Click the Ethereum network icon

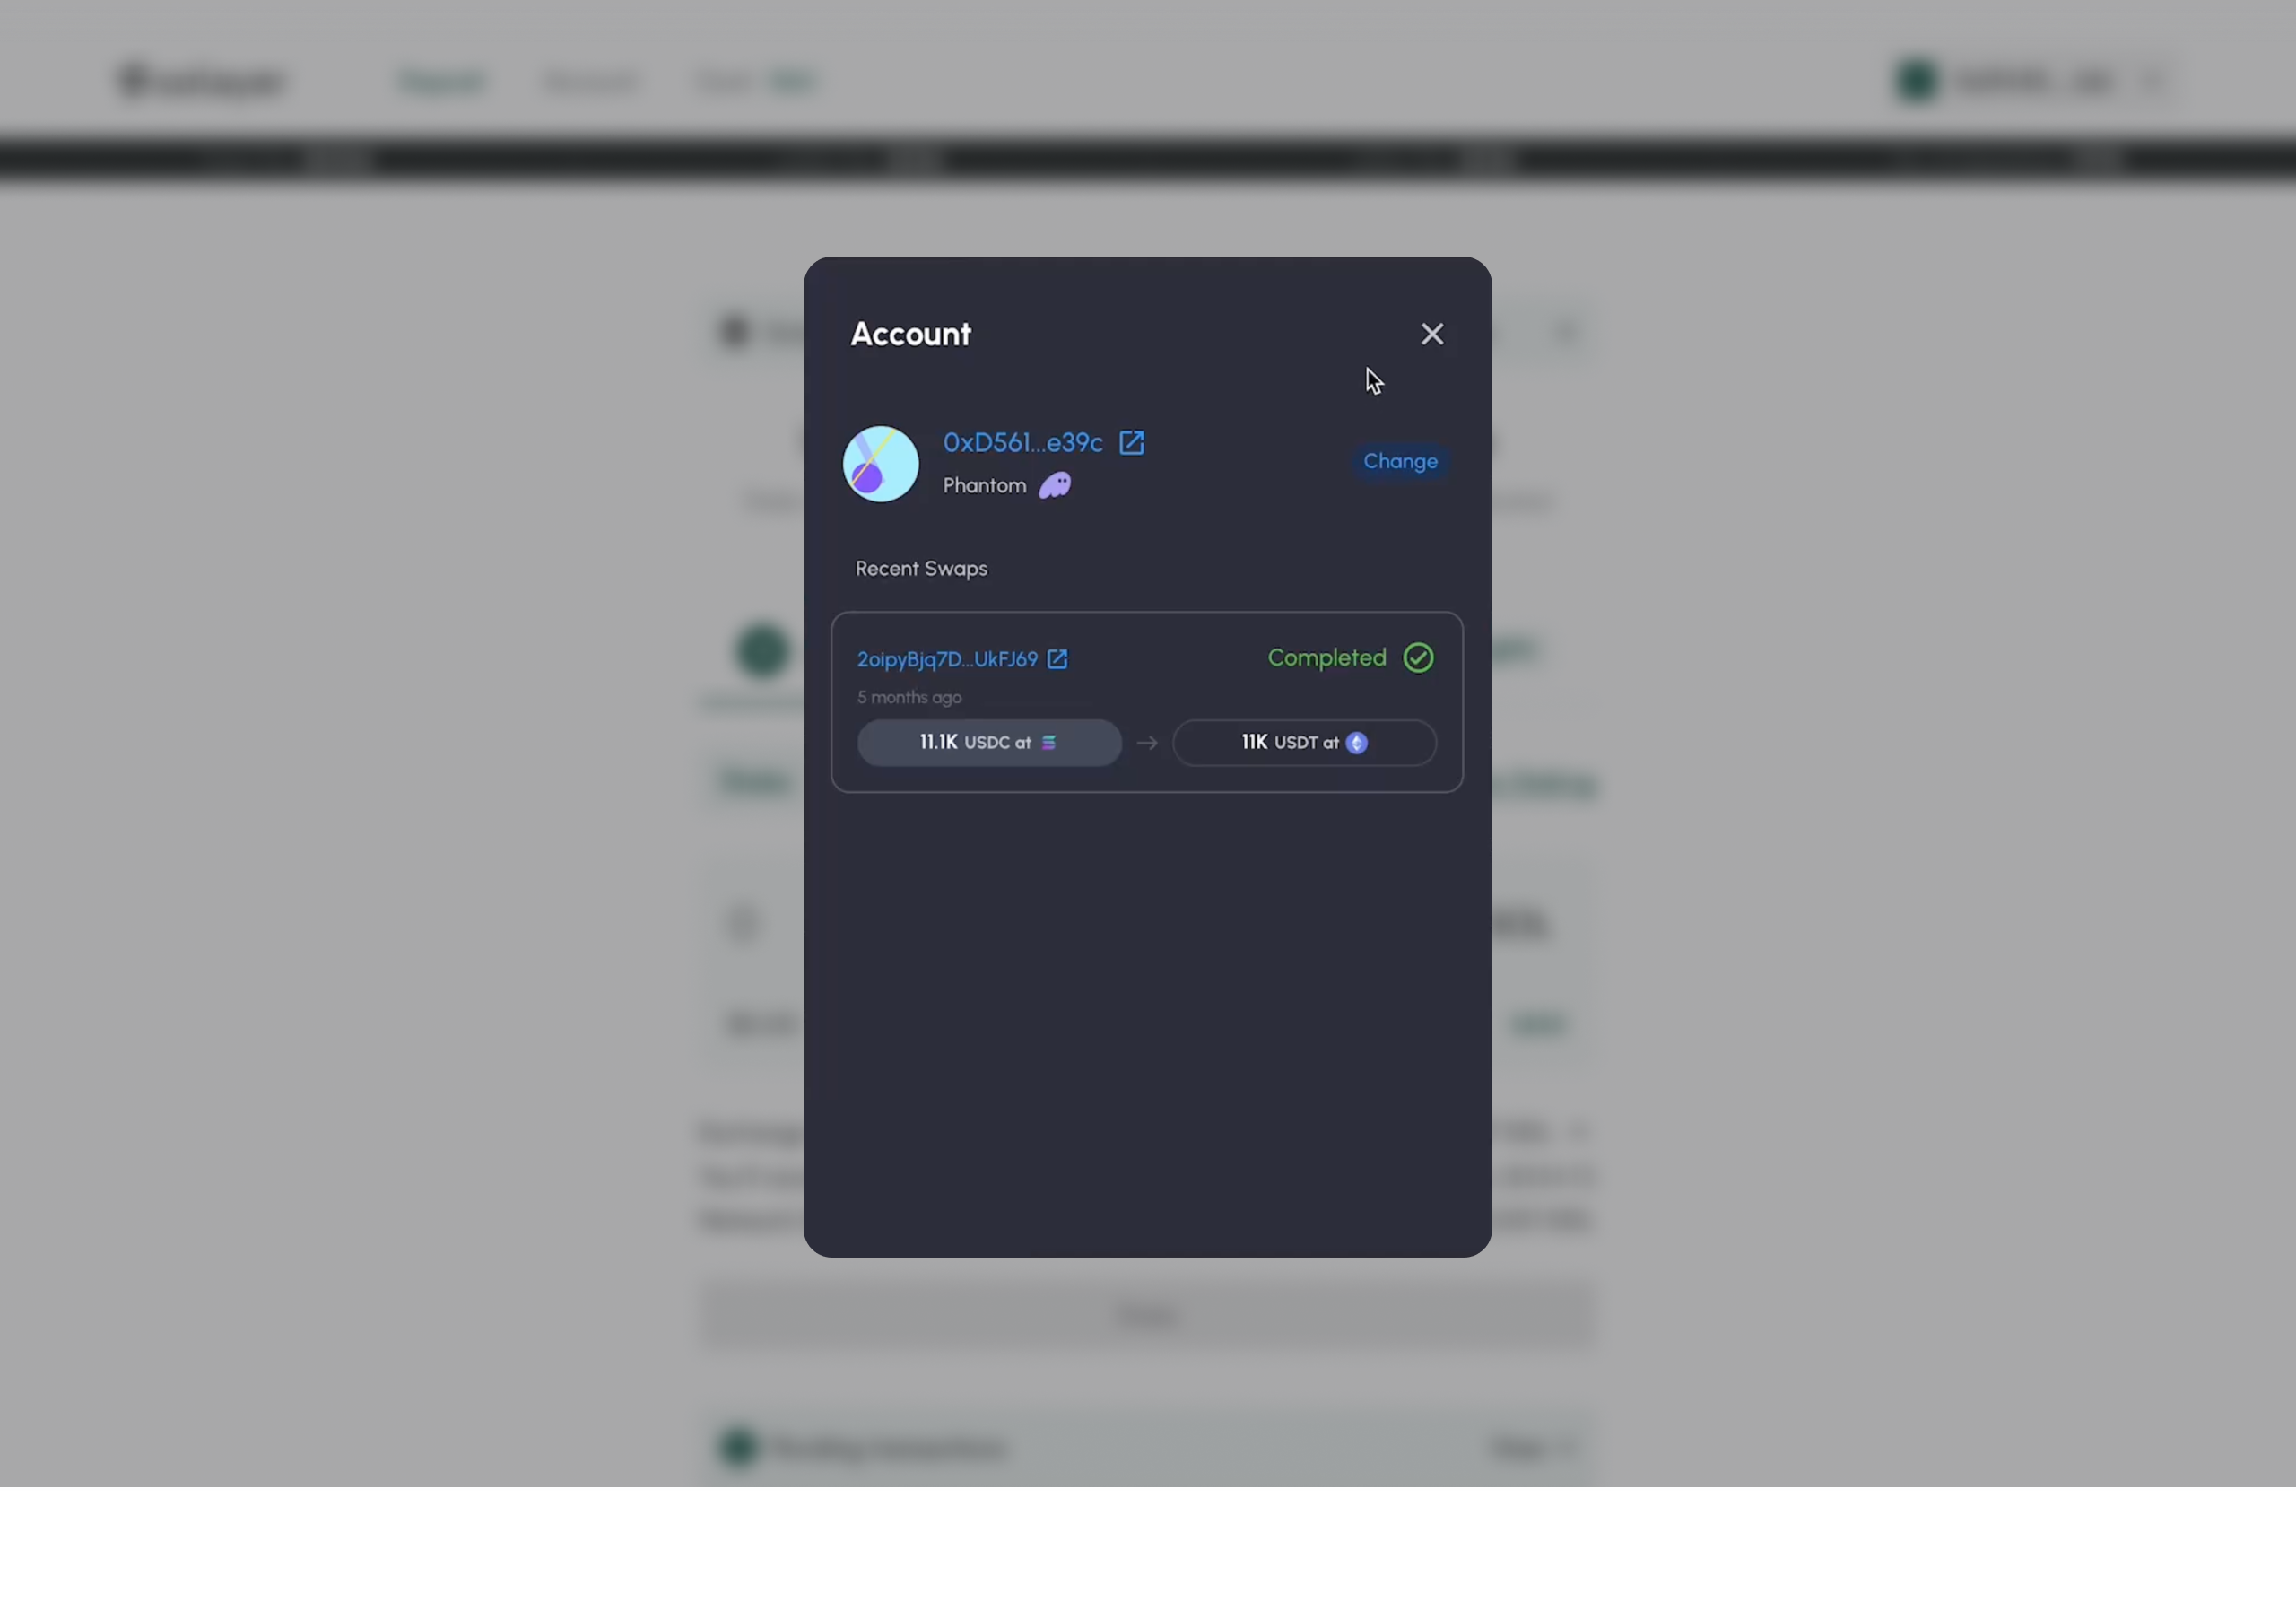1357,743
